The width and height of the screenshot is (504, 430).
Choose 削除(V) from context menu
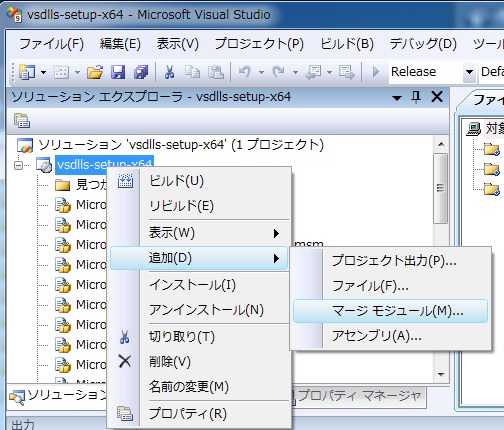click(x=170, y=362)
